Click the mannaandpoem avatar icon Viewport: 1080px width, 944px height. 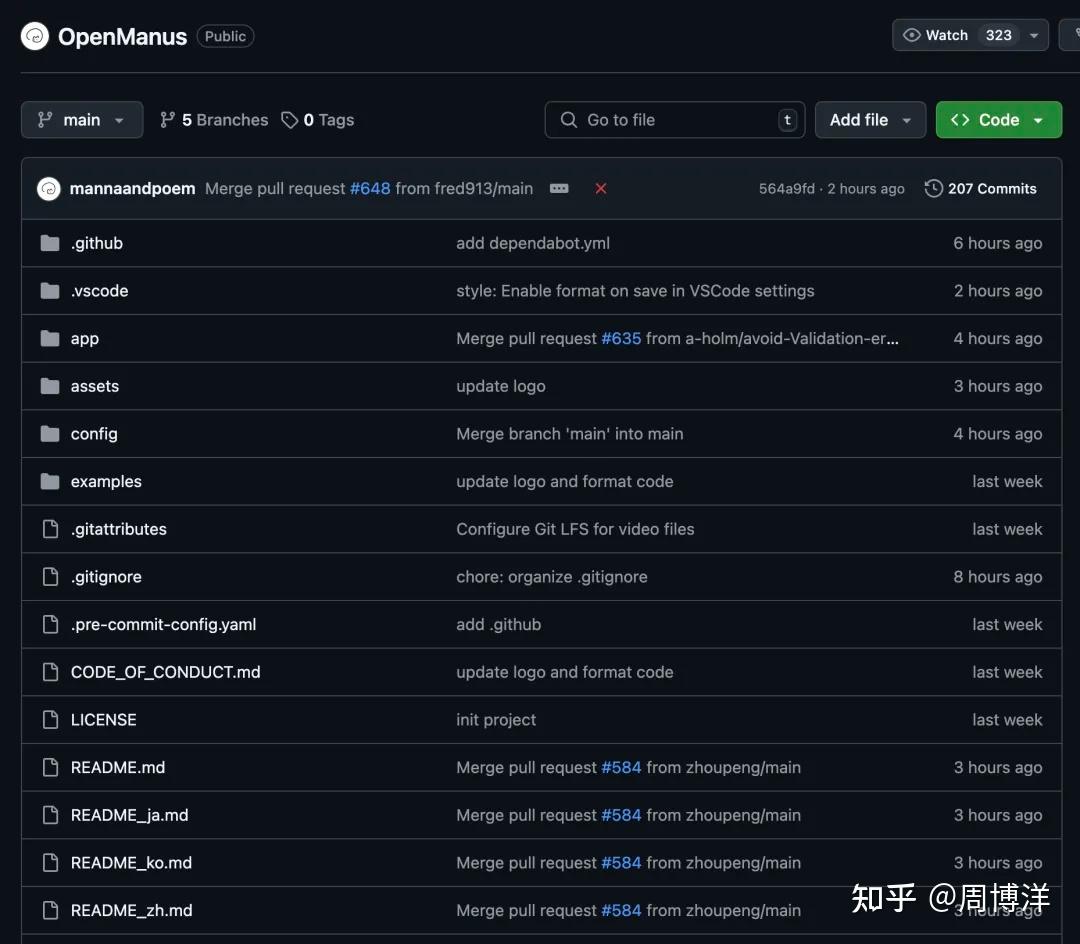click(49, 189)
